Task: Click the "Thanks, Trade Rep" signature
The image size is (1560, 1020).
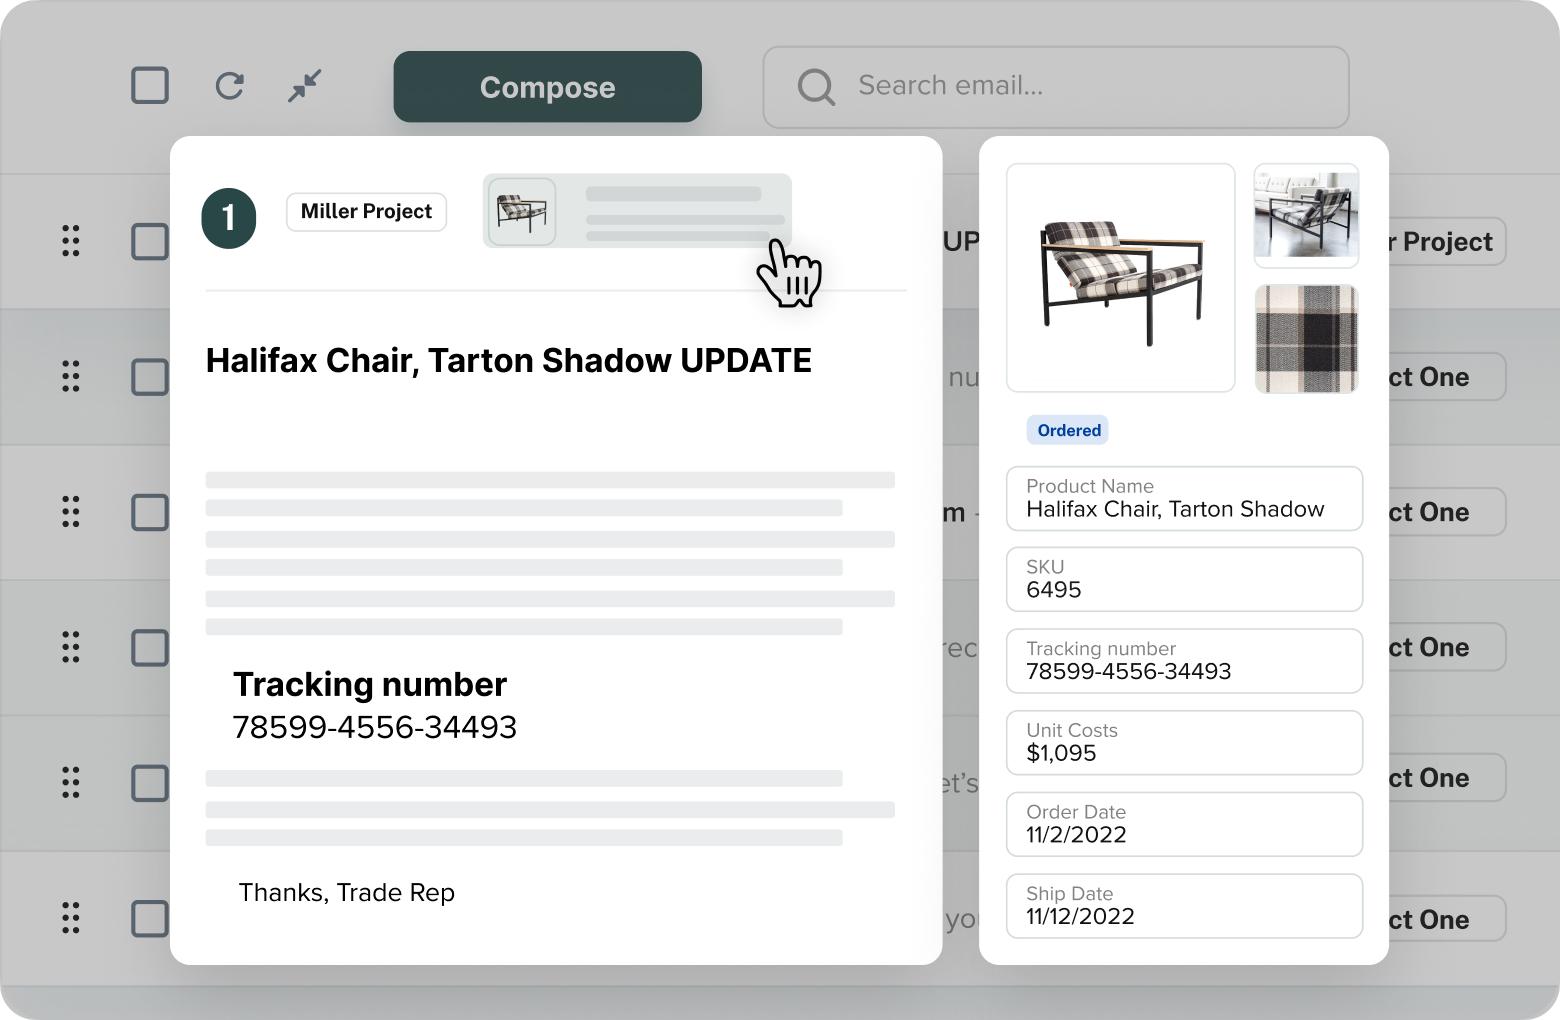Action: 347,893
